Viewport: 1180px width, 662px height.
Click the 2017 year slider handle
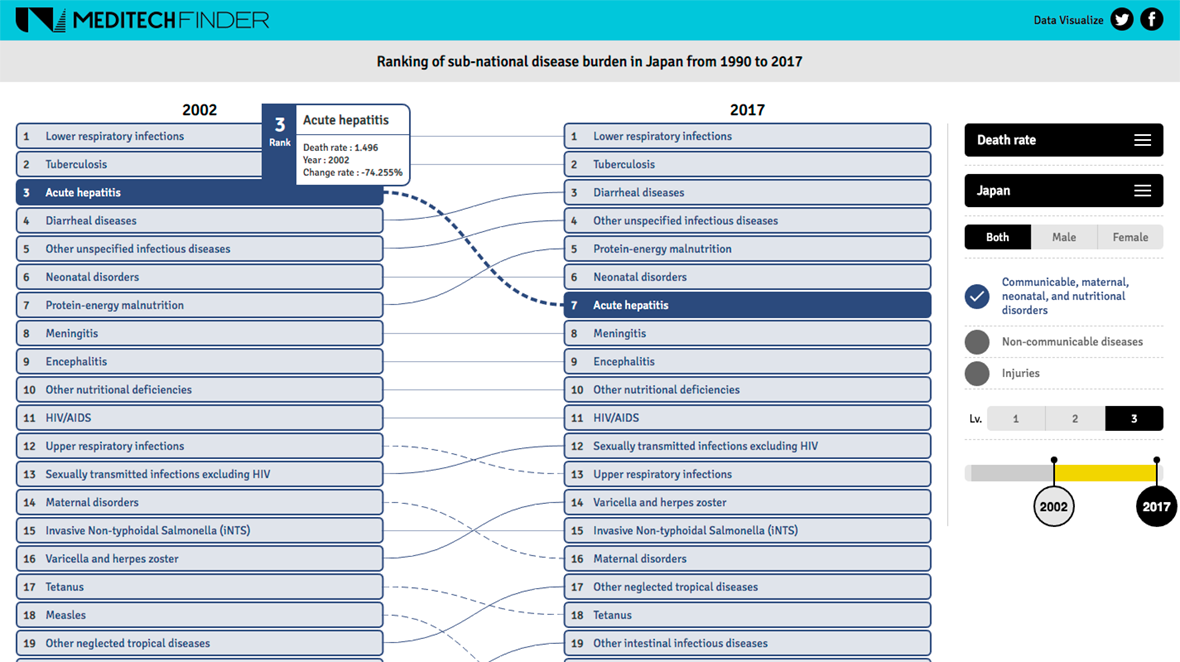(x=1156, y=506)
